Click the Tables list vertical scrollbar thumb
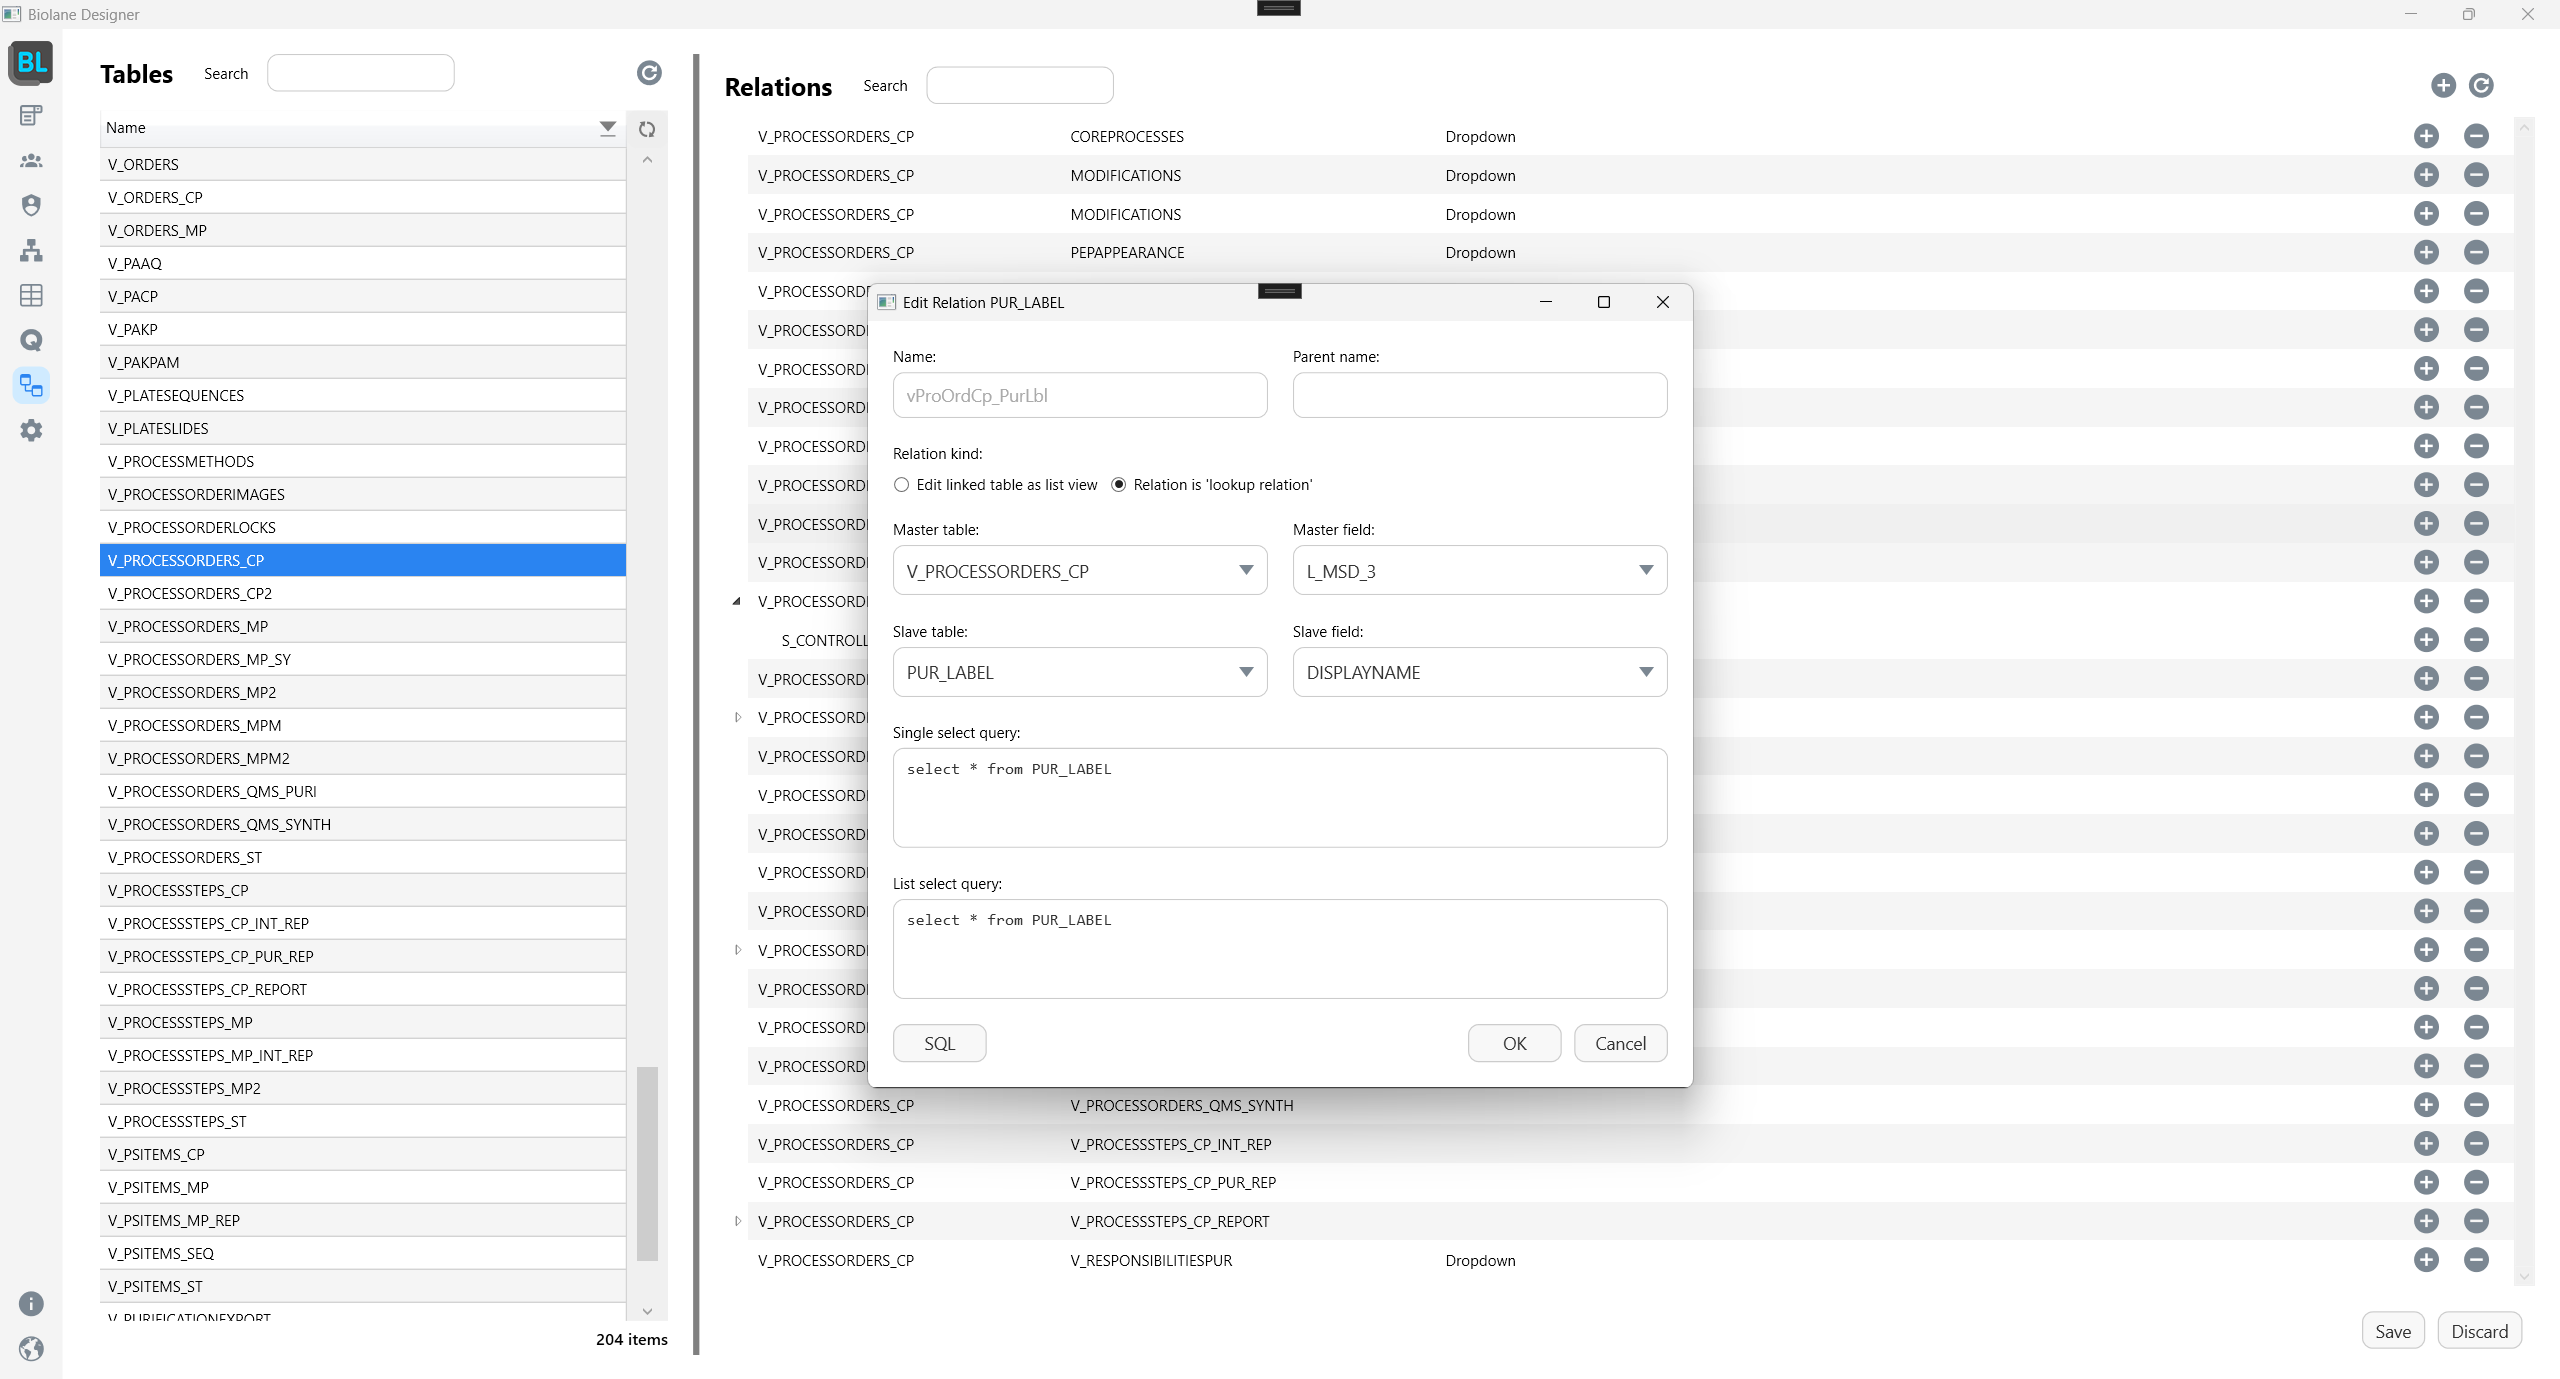 click(647, 1163)
